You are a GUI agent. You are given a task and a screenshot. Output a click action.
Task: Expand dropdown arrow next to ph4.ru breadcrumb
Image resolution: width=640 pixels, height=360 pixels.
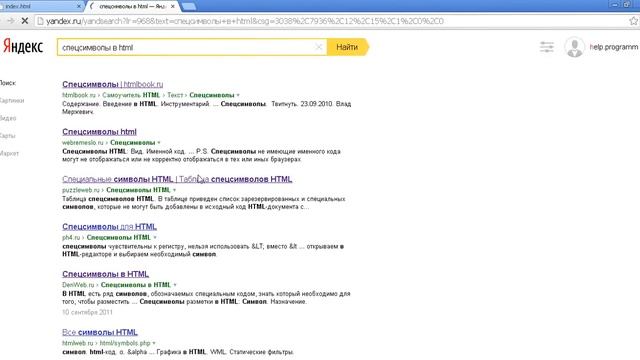point(155,237)
